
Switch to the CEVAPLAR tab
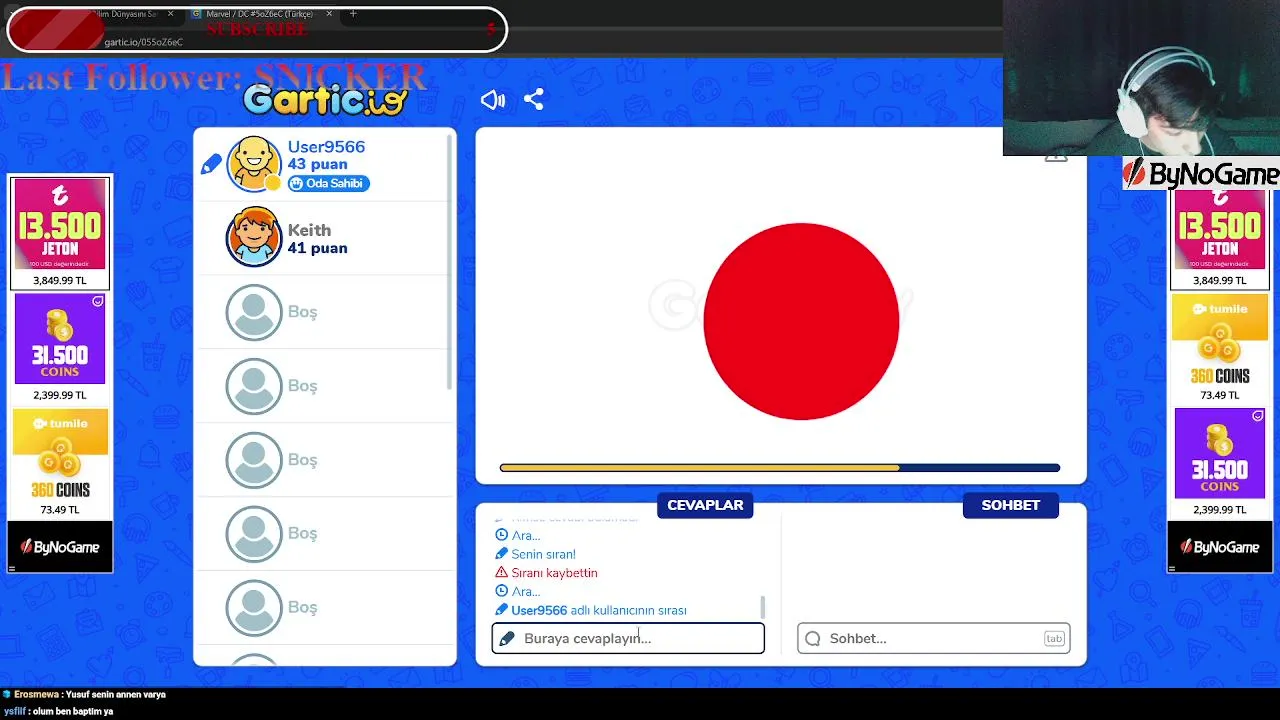705,505
